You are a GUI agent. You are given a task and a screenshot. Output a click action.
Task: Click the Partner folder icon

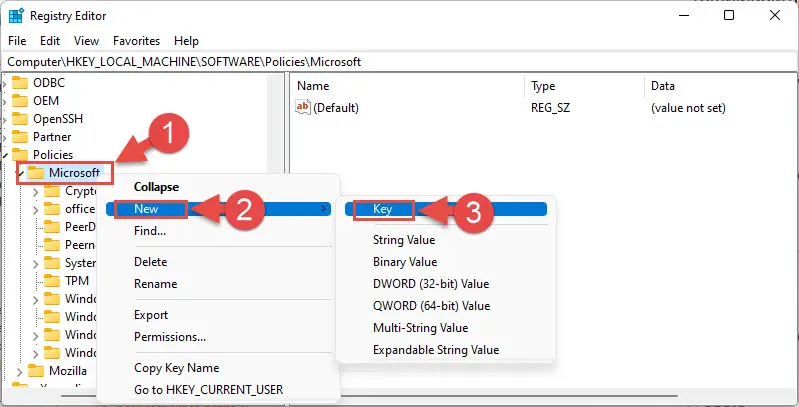[20, 137]
